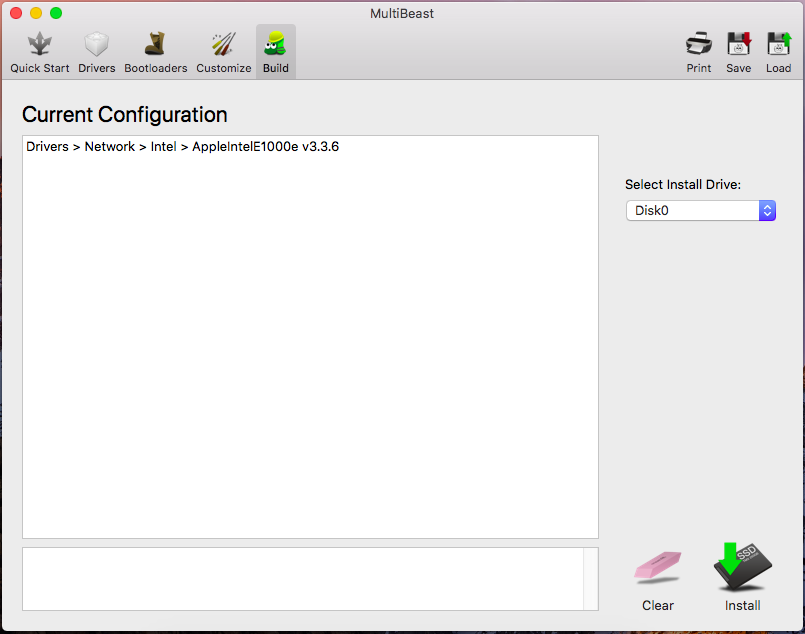Clear the configuration with the eraser
The width and height of the screenshot is (805, 634).
[658, 581]
